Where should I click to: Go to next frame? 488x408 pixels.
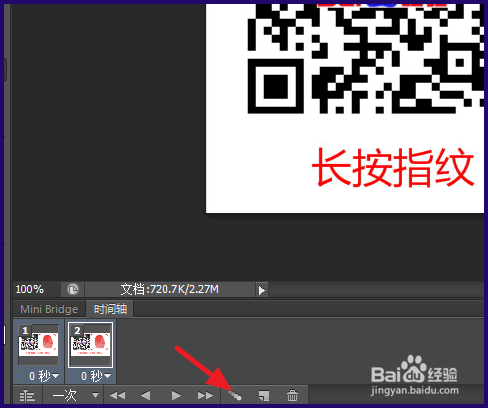point(205,396)
